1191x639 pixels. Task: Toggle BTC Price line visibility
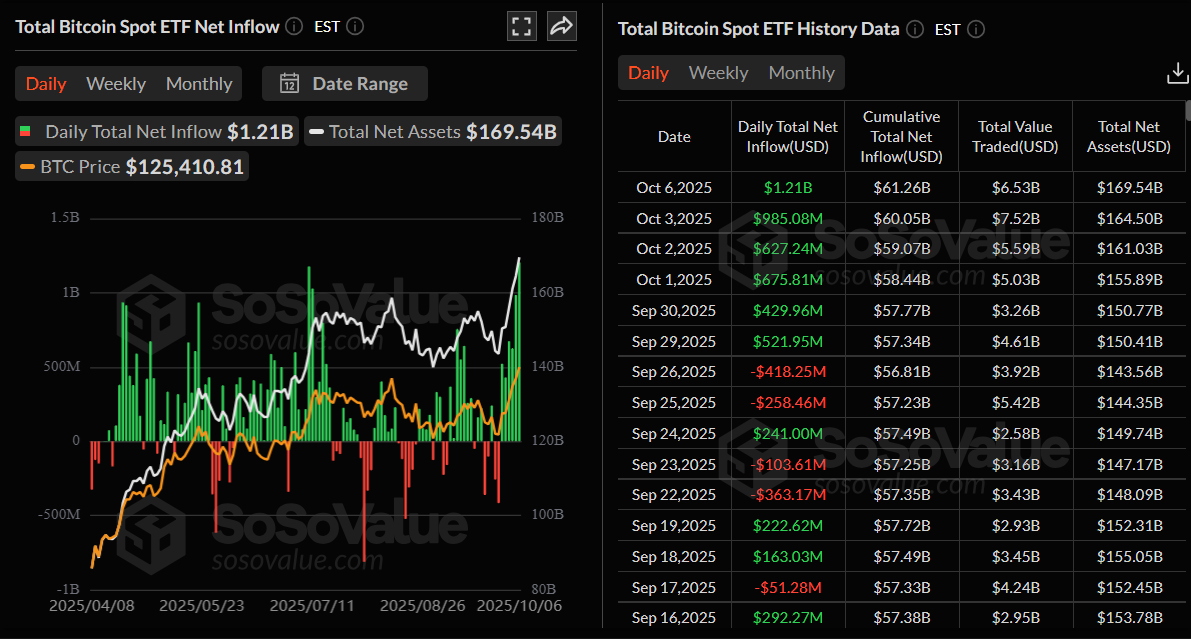[x=131, y=167]
